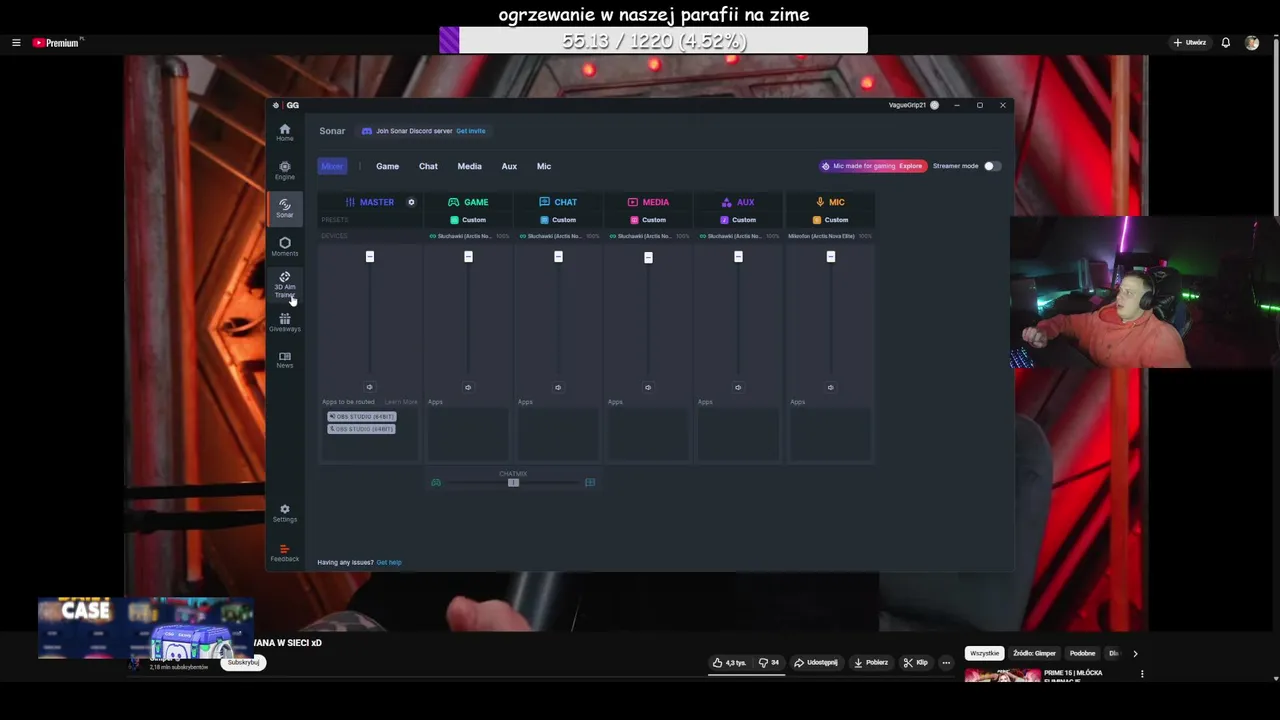Mute the Master channel
The width and height of the screenshot is (1280, 720).
coord(369,387)
